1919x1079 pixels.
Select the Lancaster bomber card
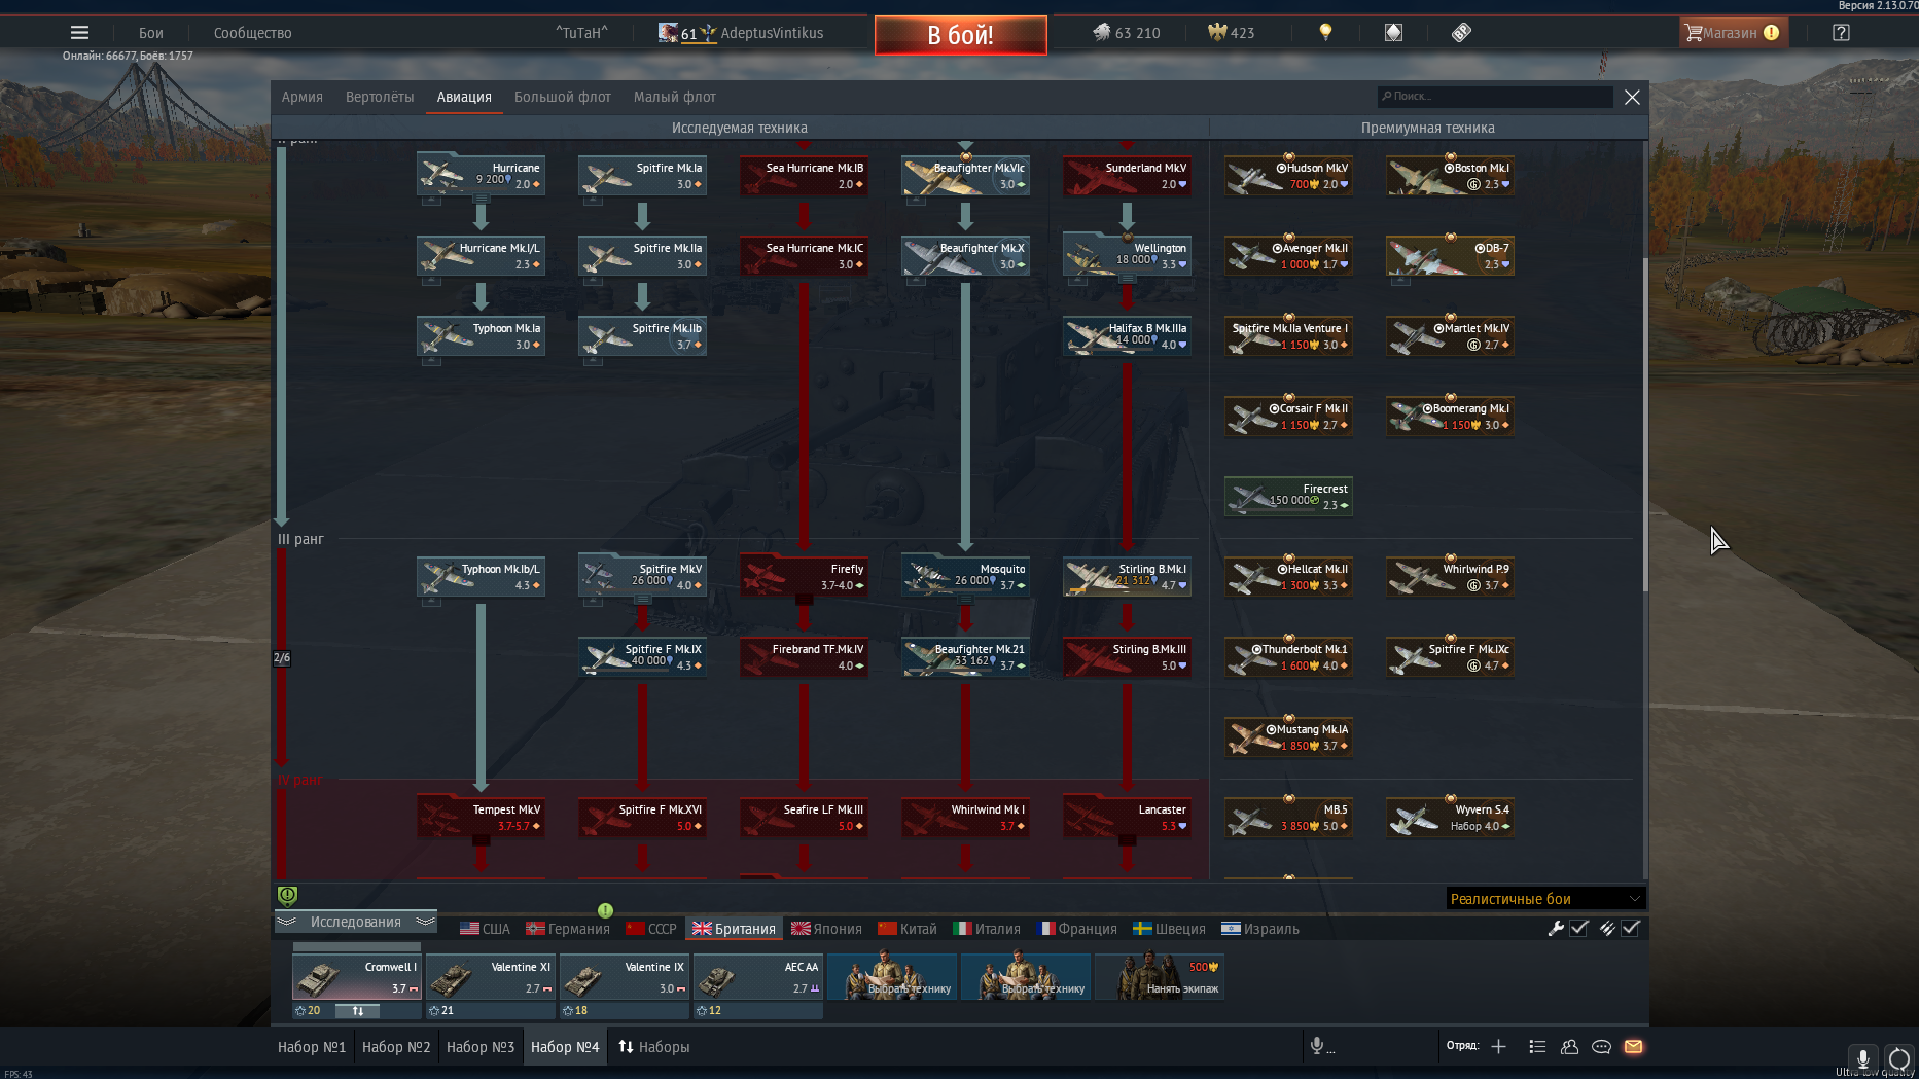point(1127,817)
